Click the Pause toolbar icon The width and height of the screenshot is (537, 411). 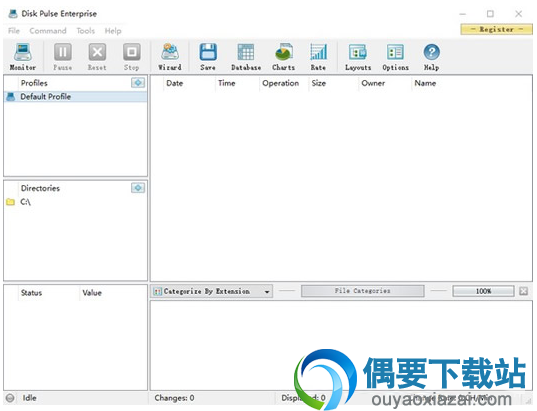(63, 57)
